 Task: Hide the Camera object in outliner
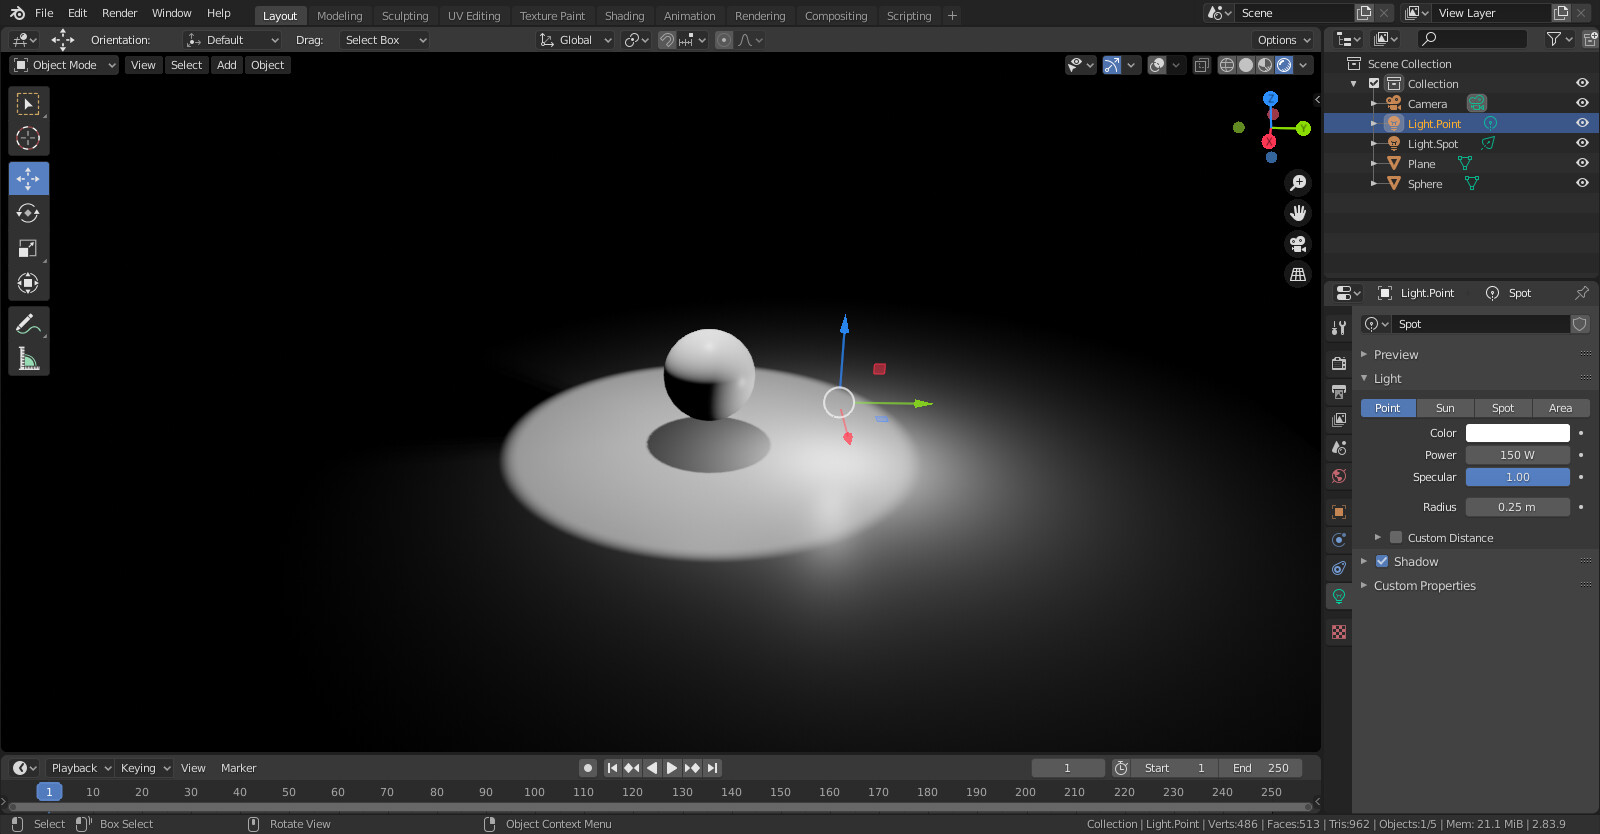pos(1582,103)
